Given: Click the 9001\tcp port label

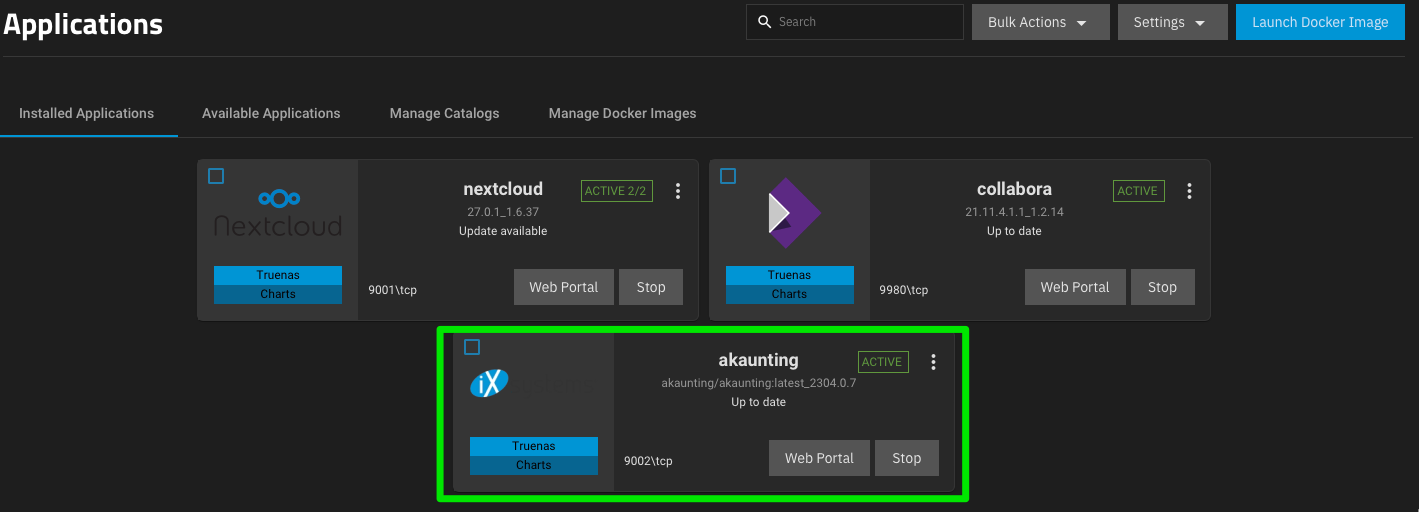Looking at the screenshot, I should pos(392,290).
